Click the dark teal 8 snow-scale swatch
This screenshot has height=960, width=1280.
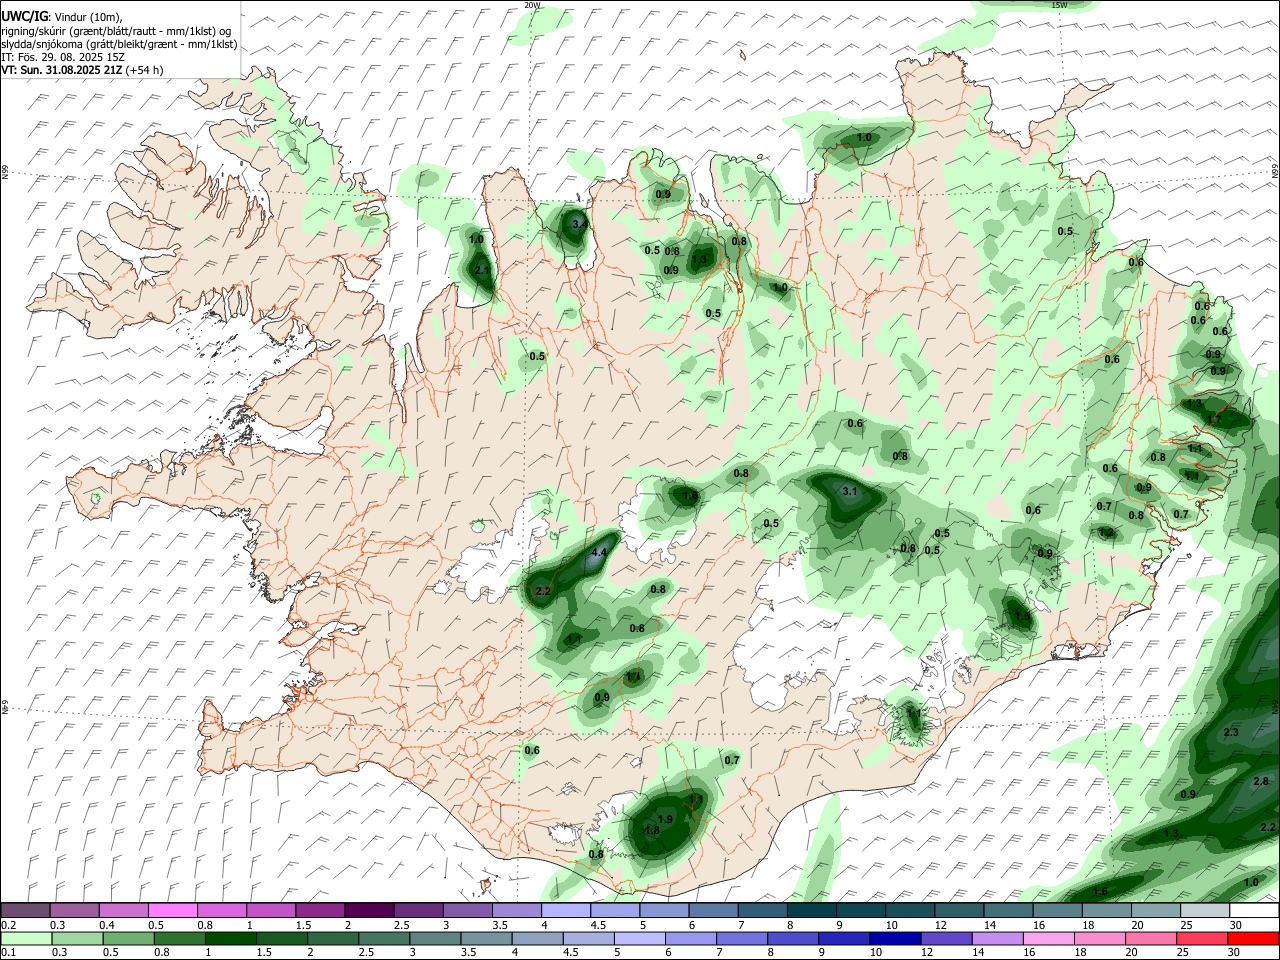tap(811, 911)
